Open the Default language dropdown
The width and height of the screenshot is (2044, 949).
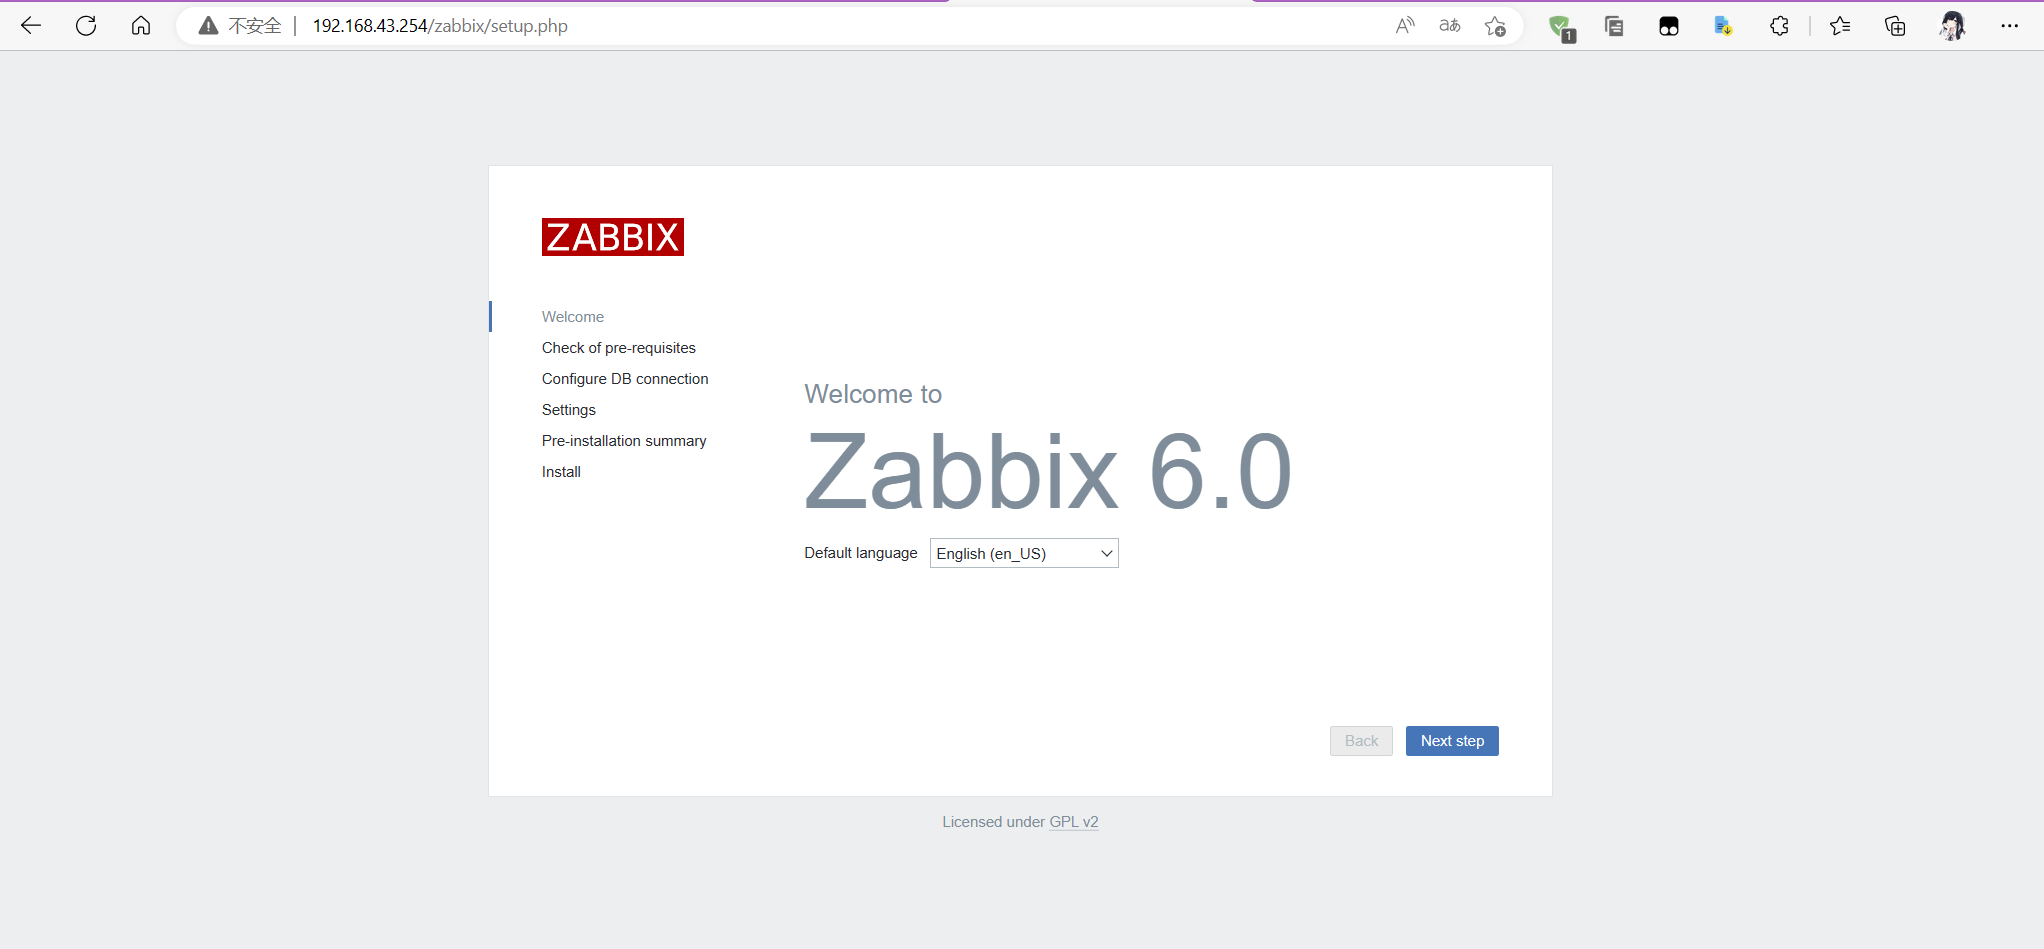[x=1023, y=553]
